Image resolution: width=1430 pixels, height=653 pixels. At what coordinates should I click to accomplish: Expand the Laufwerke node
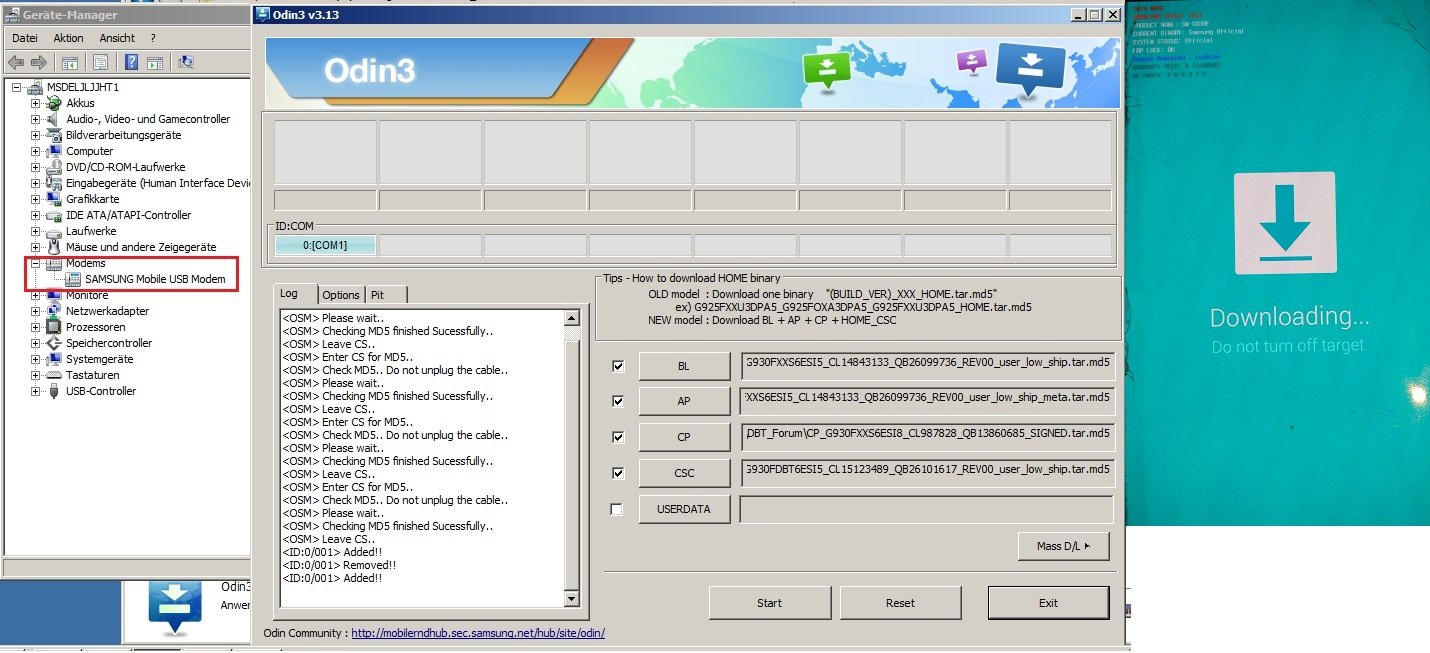pyautogui.click(x=36, y=231)
